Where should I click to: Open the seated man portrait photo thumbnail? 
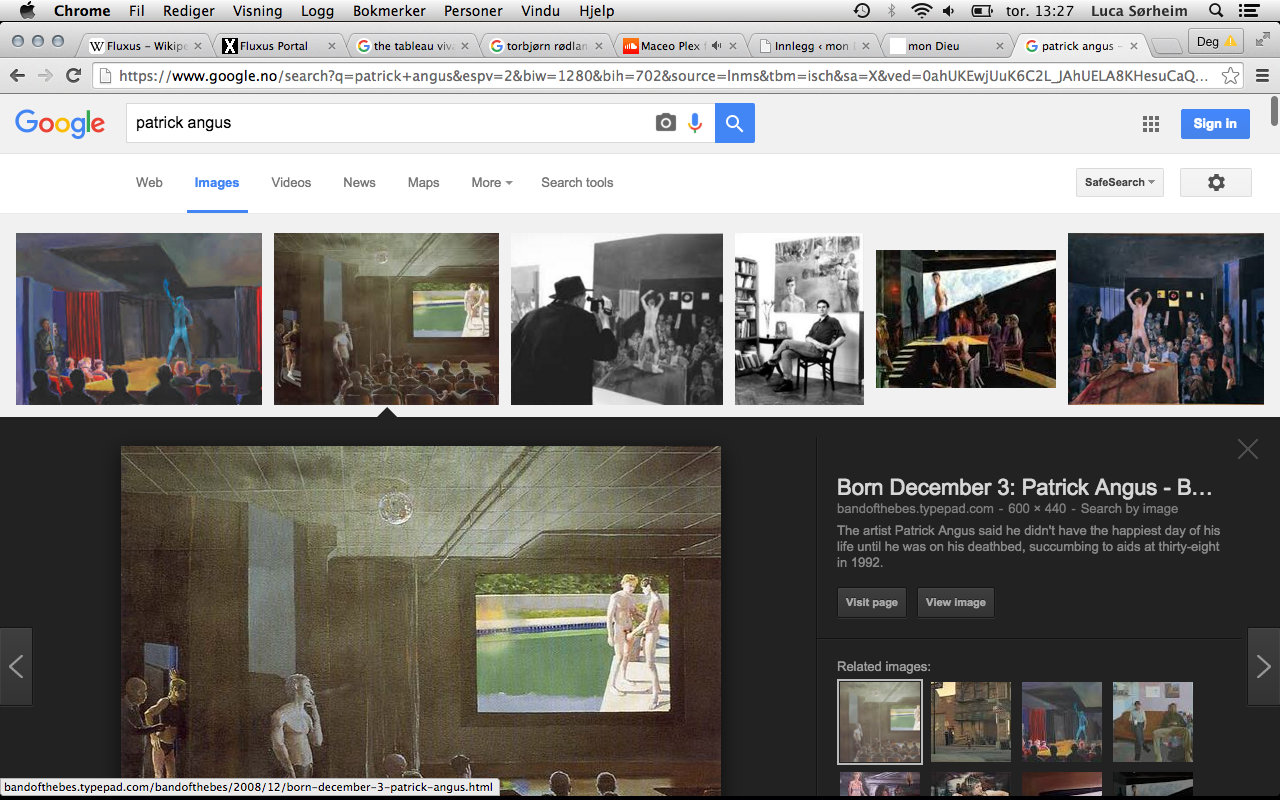799,319
